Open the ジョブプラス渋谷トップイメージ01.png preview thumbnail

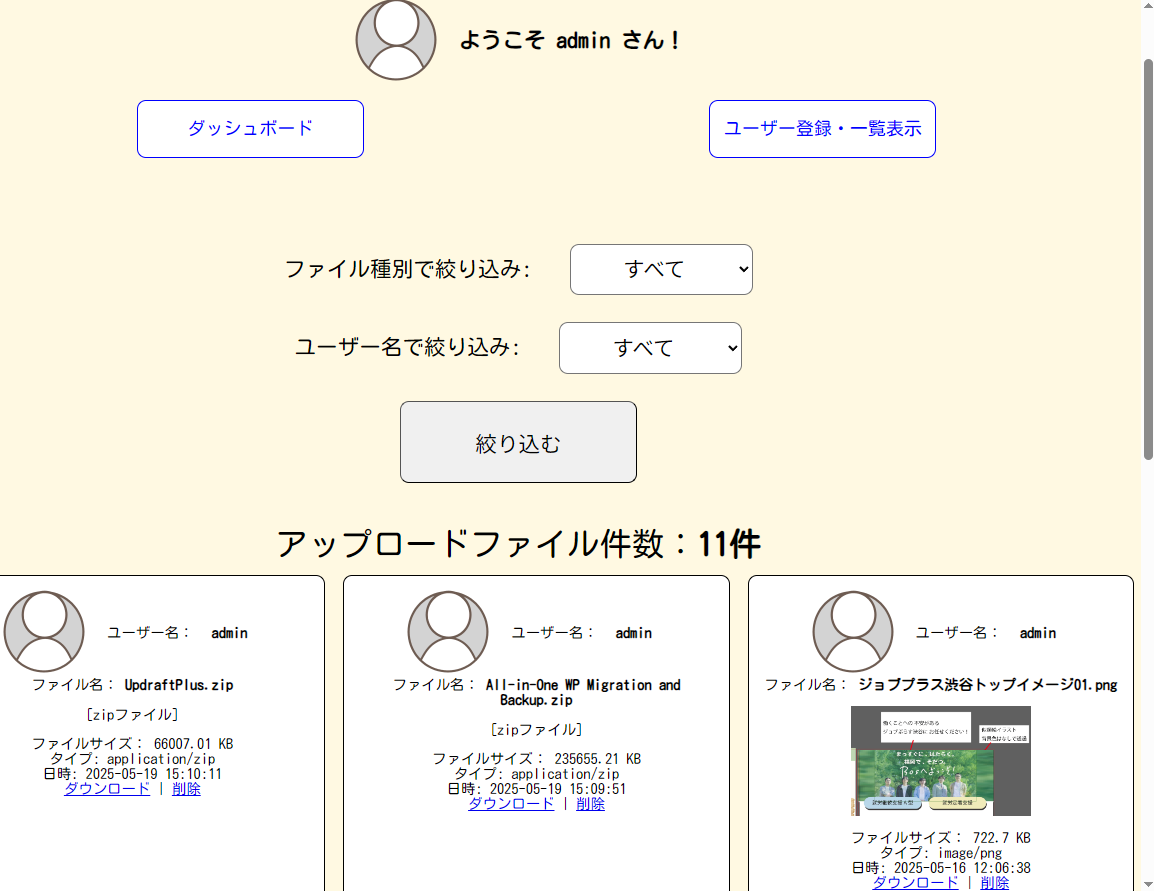coord(941,761)
